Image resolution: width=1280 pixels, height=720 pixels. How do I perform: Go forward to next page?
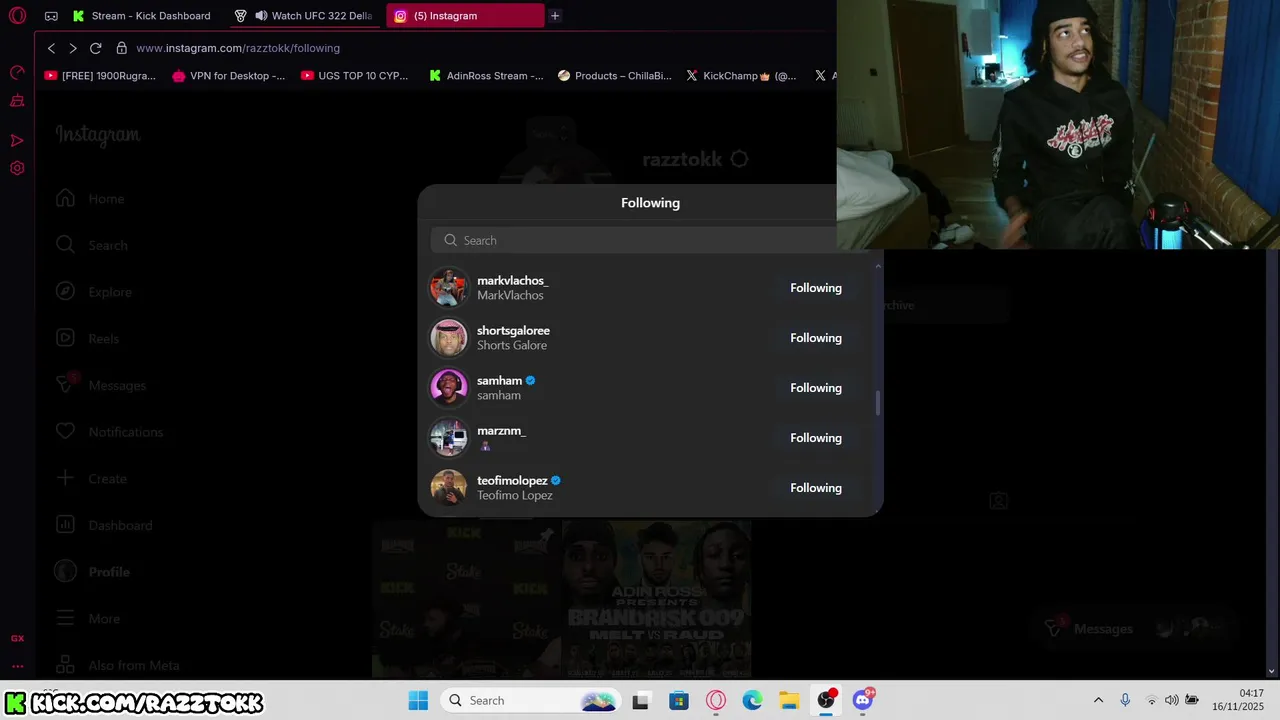[73, 48]
